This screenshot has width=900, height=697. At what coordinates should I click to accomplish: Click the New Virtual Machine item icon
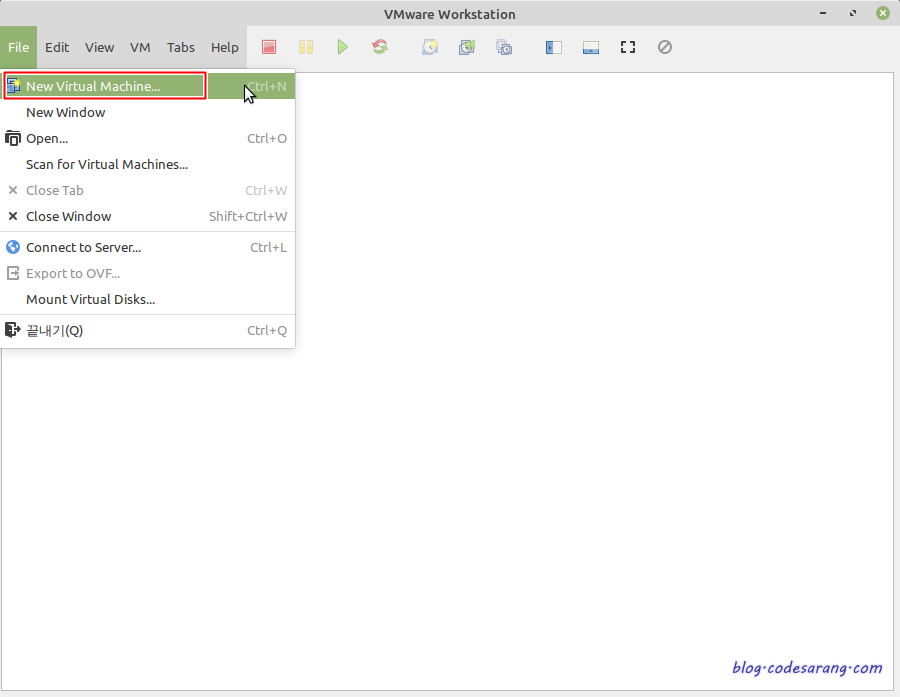pyautogui.click(x=13, y=86)
